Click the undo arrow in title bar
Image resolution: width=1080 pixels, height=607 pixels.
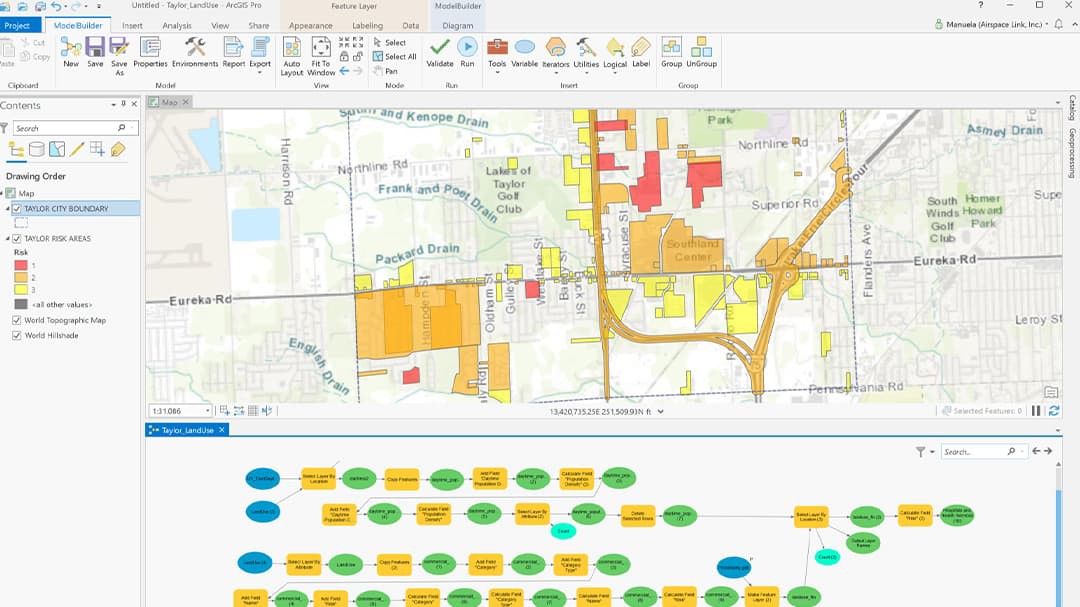point(56,6)
